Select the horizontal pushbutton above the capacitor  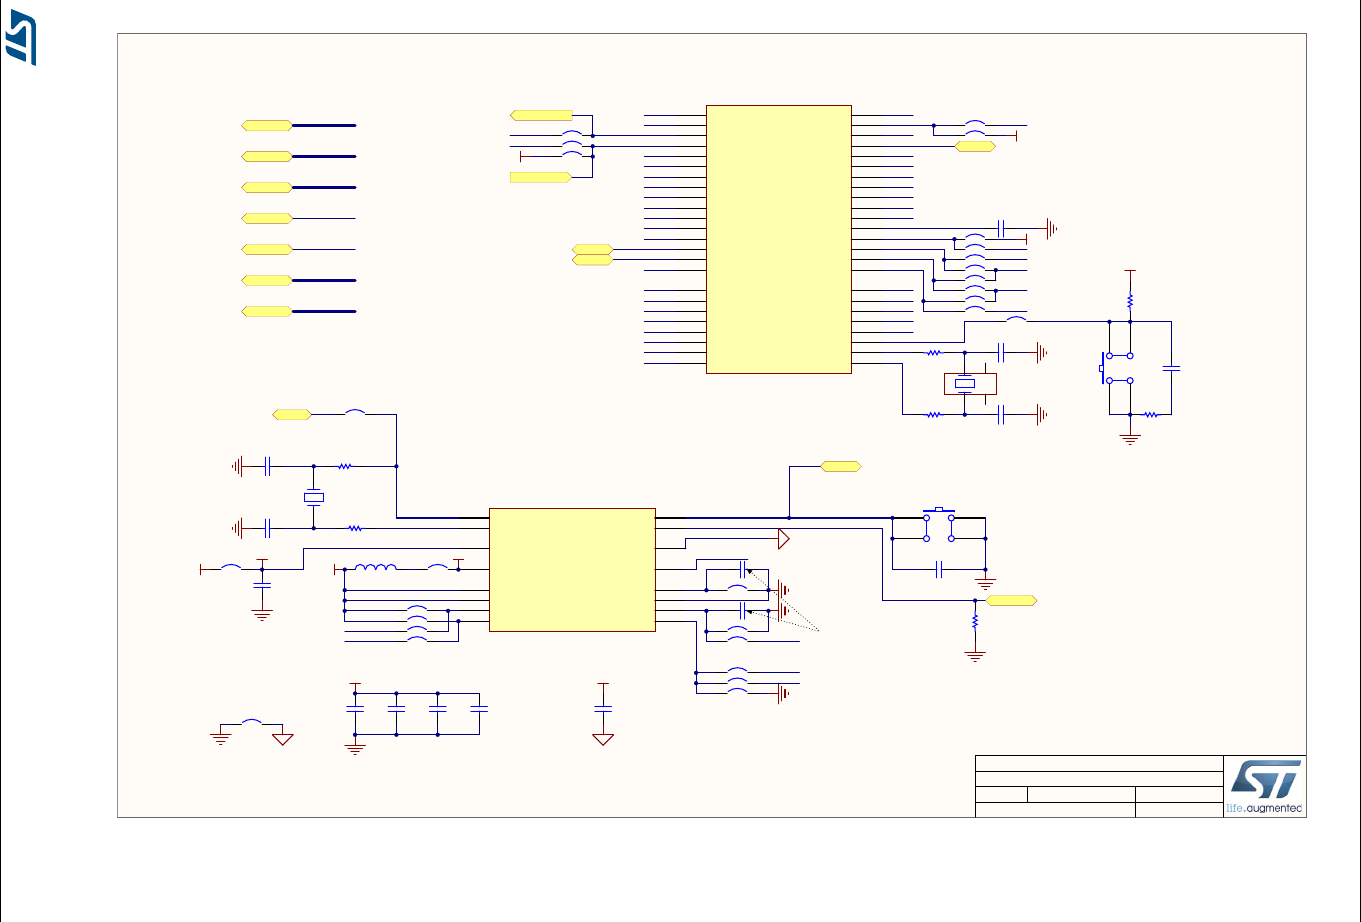[x=939, y=527]
